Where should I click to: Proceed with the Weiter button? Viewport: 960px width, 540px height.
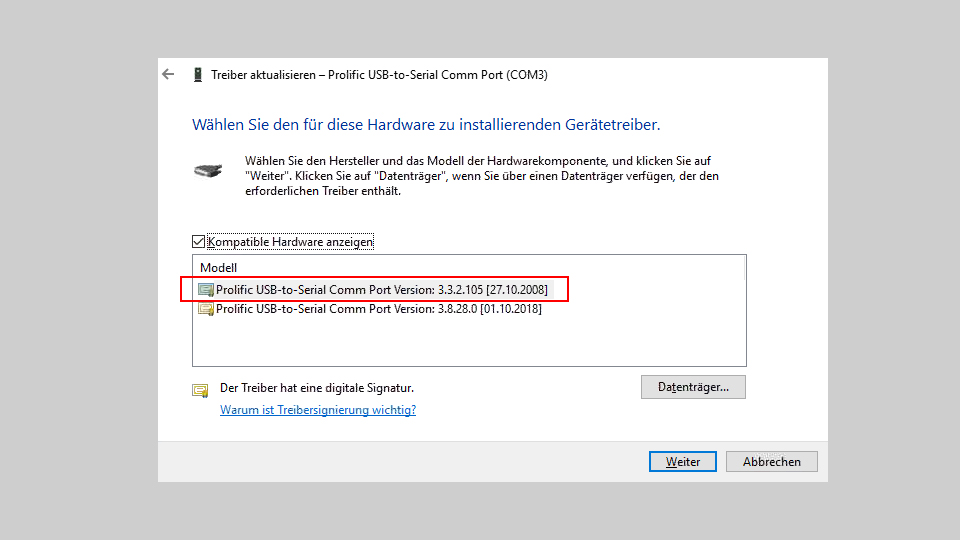[x=683, y=462]
